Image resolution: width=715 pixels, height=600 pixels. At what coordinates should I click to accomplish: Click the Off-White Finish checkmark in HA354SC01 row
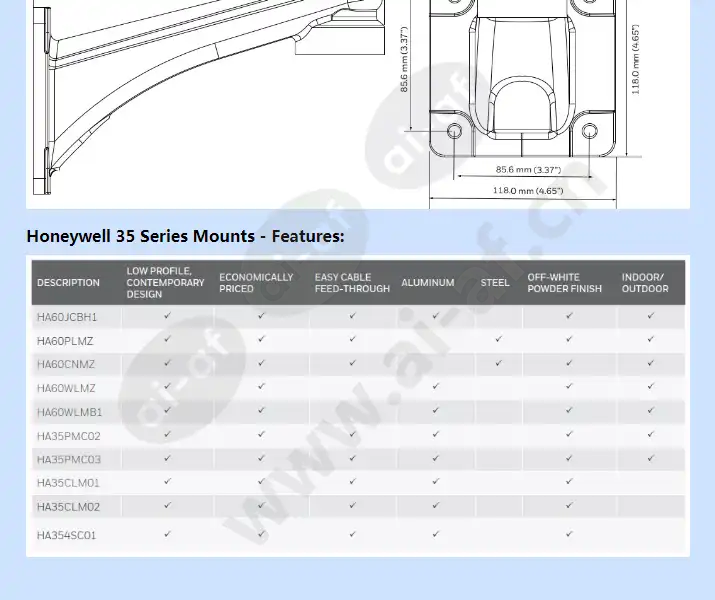pos(569,533)
